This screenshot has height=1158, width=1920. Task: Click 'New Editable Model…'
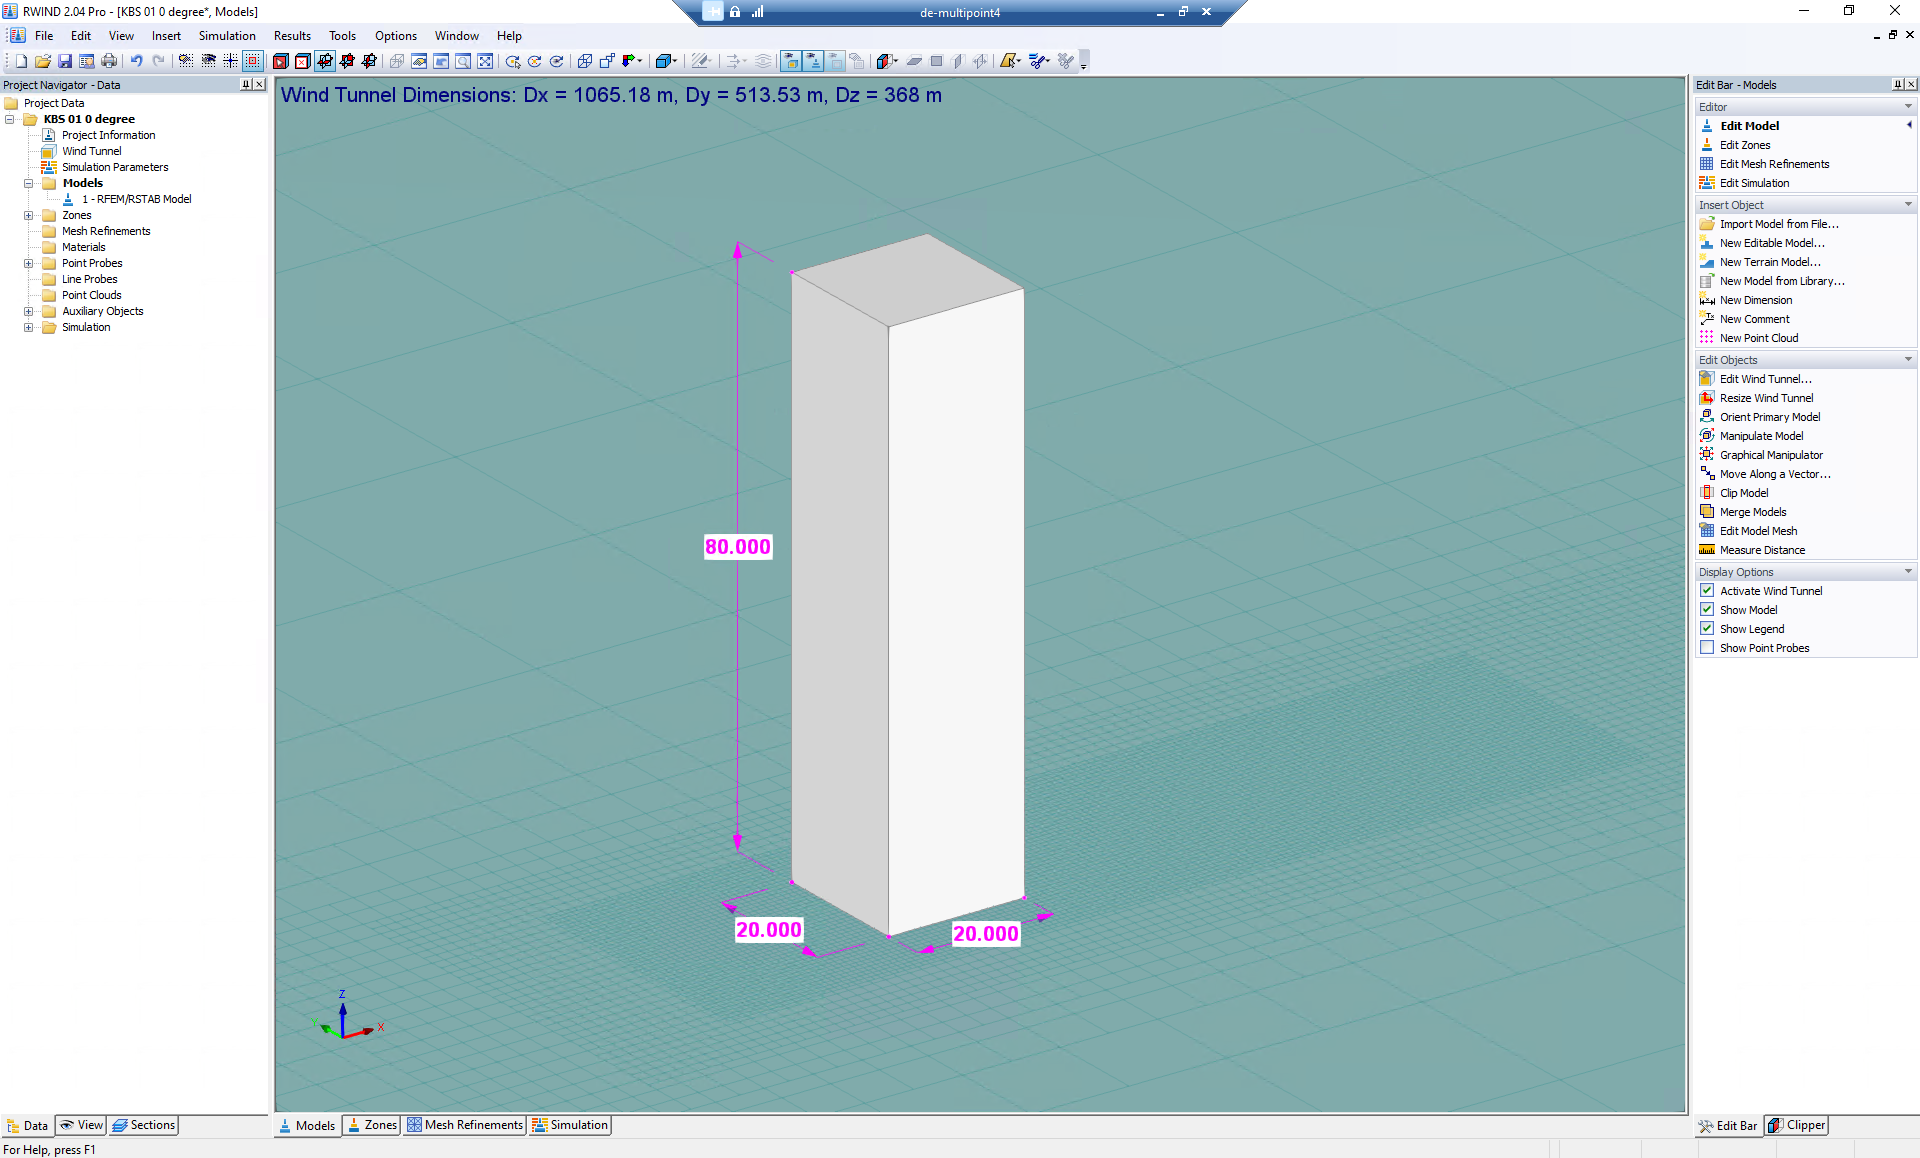[x=1772, y=243]
